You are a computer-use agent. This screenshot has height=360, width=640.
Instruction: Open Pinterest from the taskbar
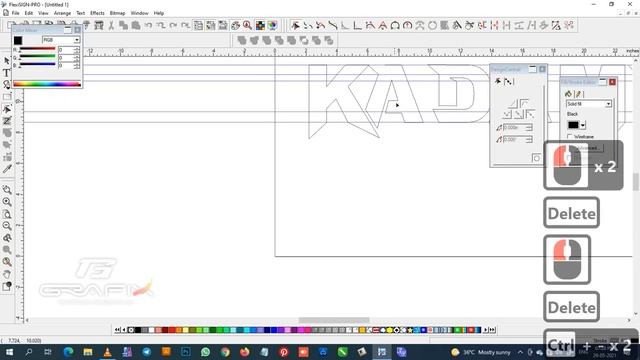tap(284, 352)
